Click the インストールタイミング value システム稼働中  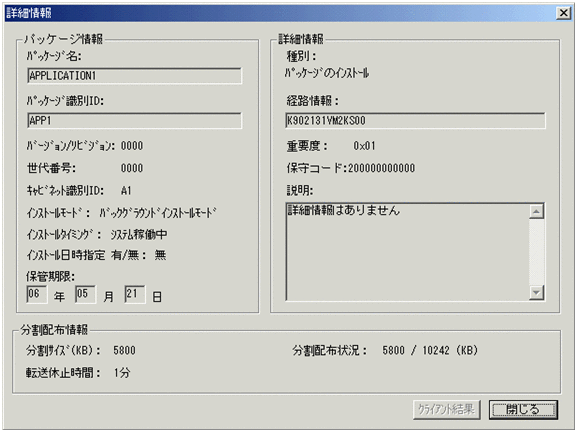139,234
